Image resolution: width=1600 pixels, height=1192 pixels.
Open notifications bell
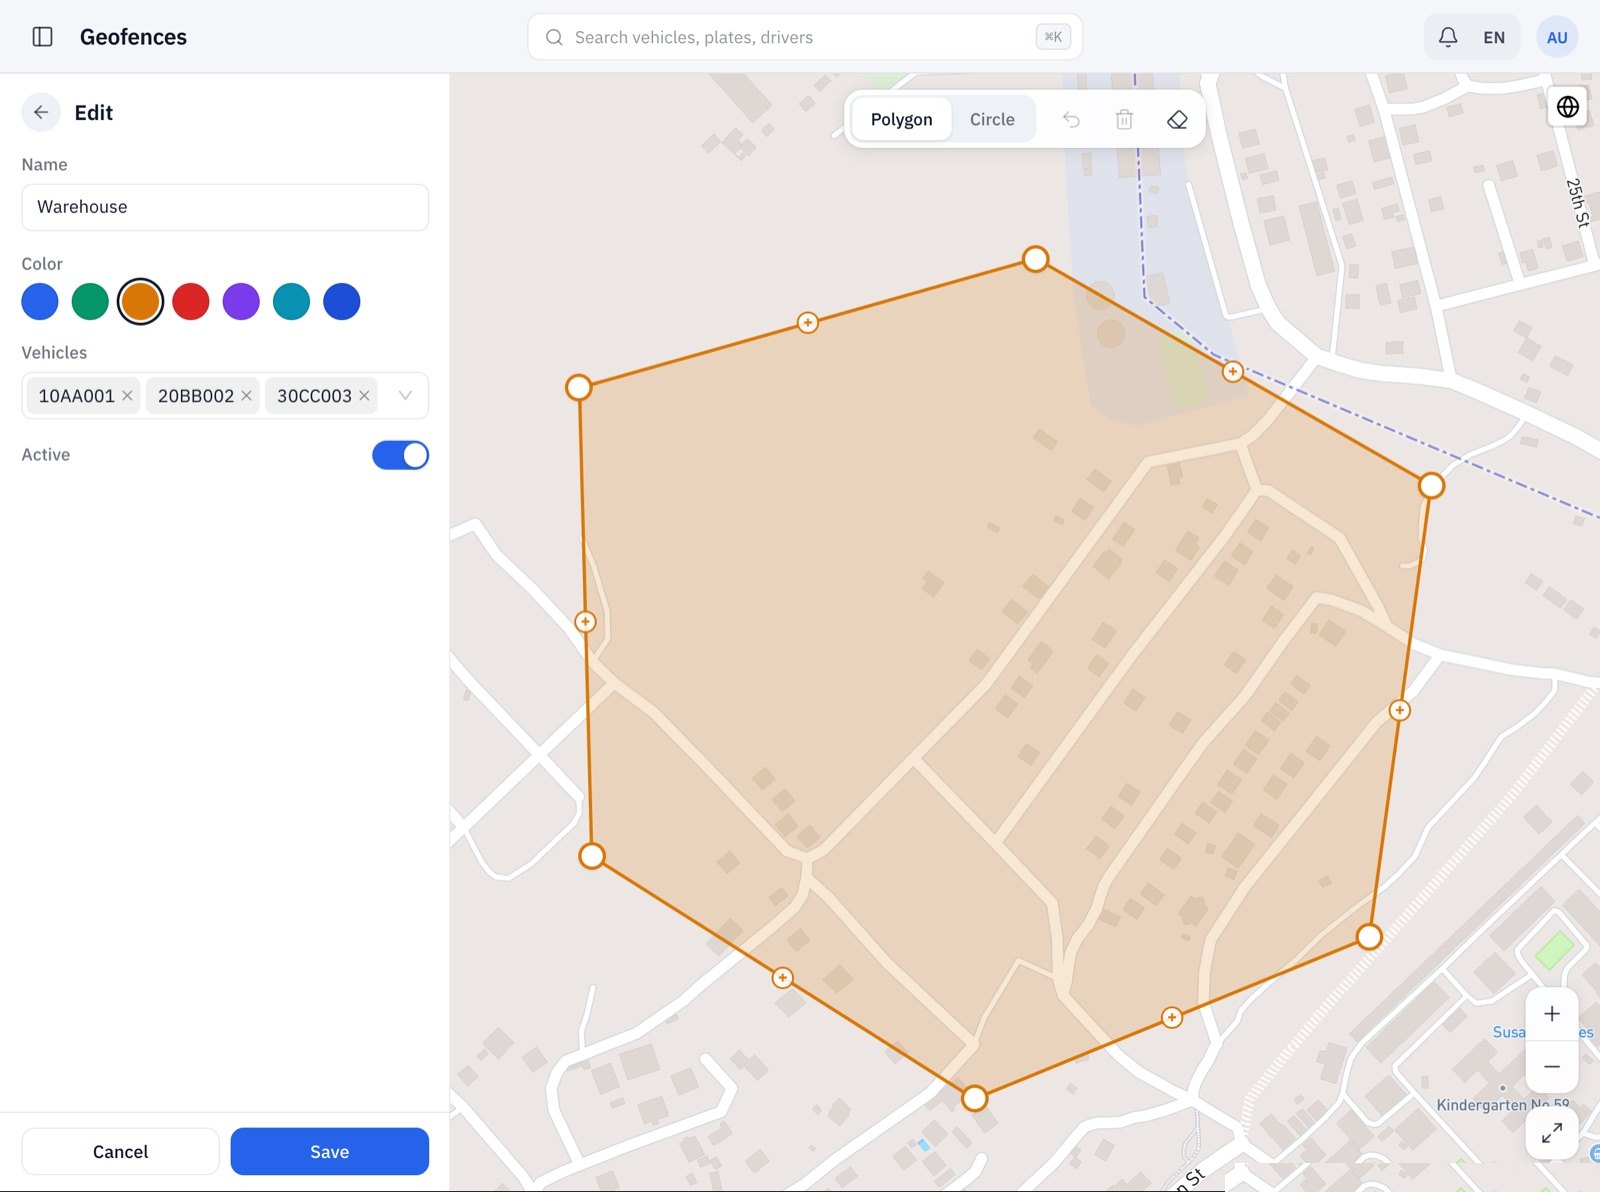pyautogui.click(x=1448, y=37)
